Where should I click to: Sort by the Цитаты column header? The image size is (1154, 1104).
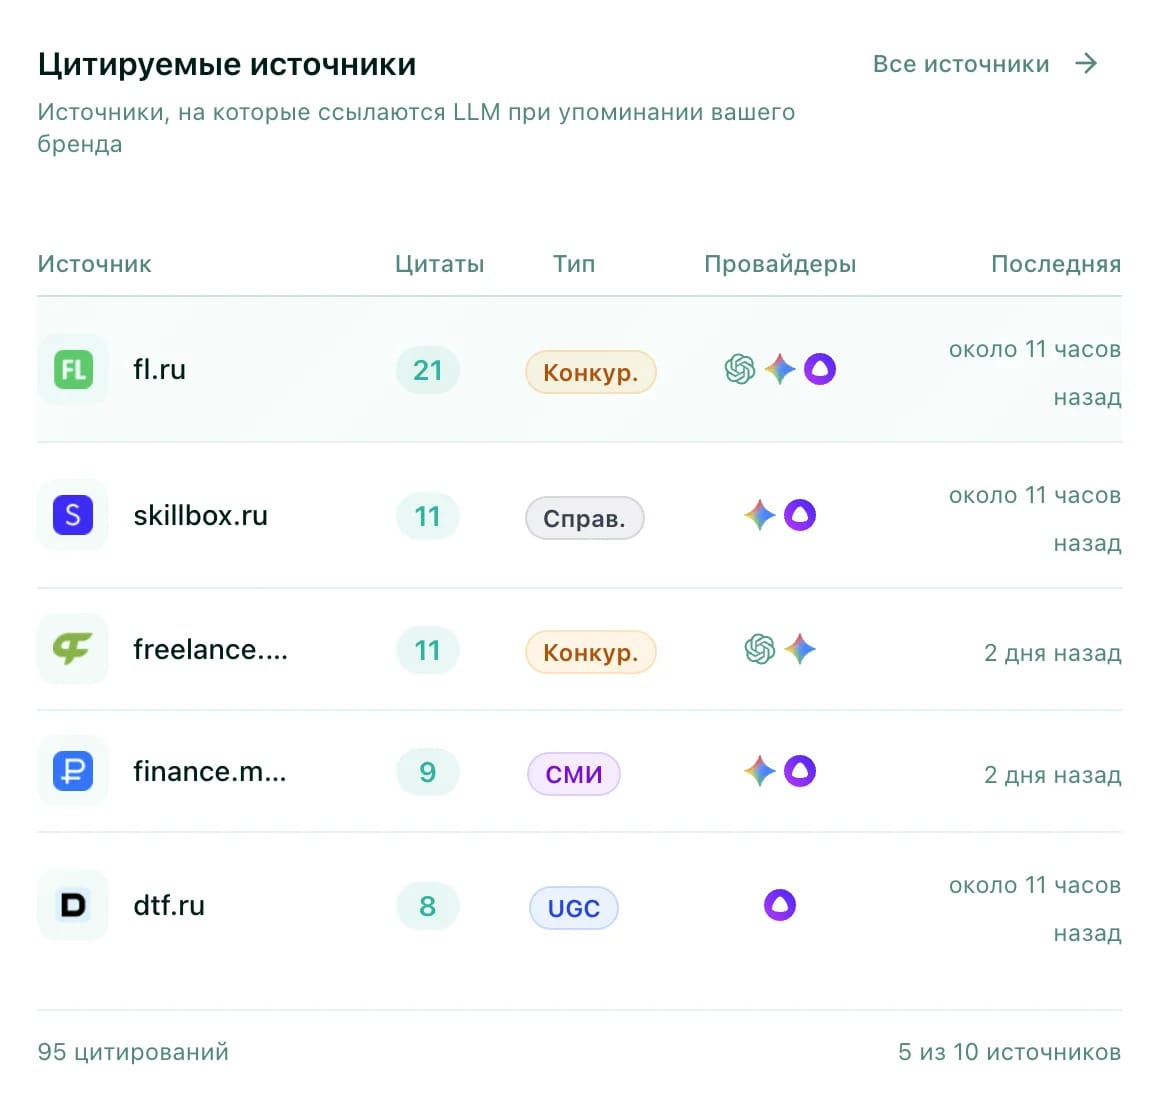pyautogui.click(x=439, y=264)
